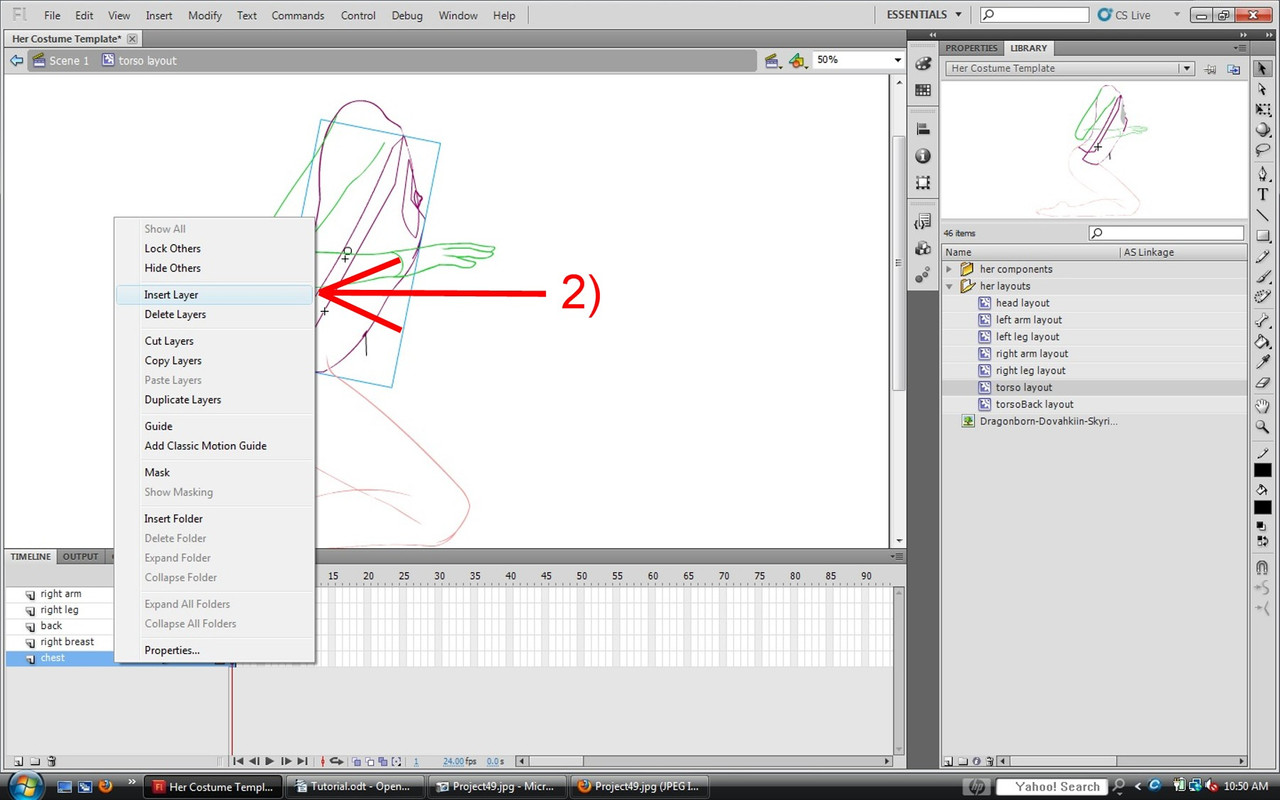The width and height of the screenshot is (1280, 800).
Task: Toggle Snap to Objects magnet
Action: (x=1263, y=567)
